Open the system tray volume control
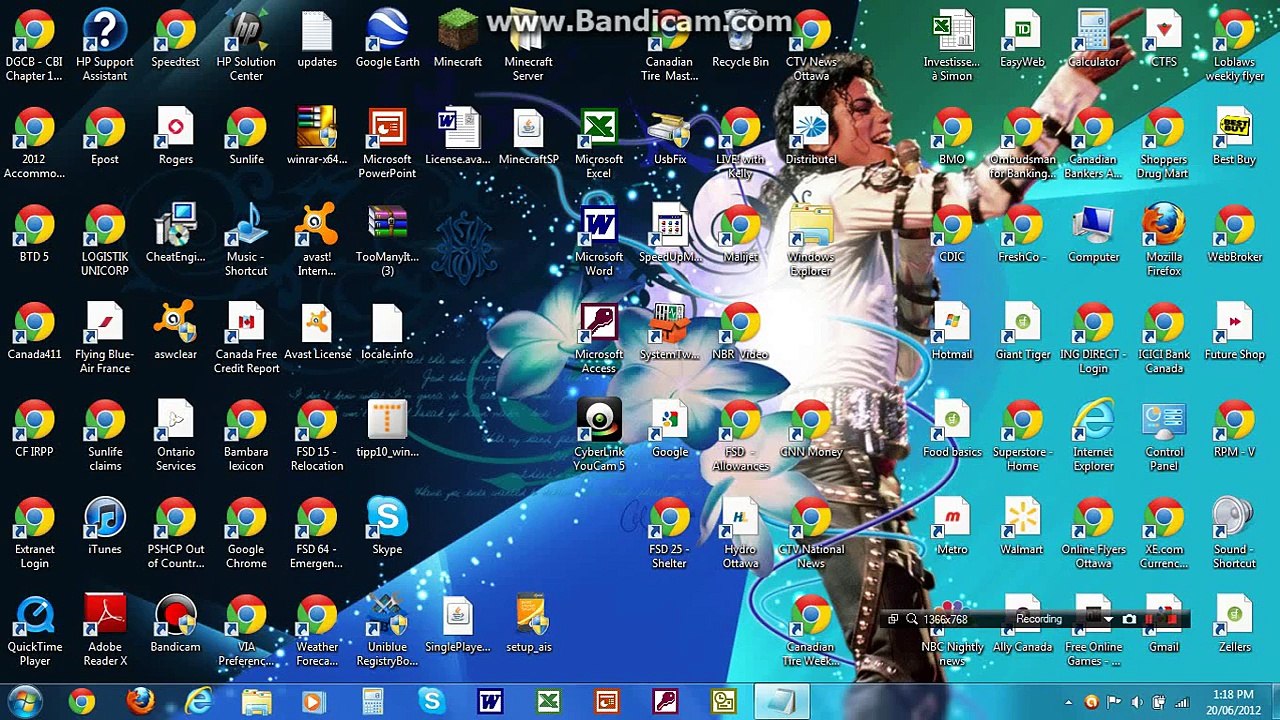Viewport: 1280px width, 720px height. 1137,703
